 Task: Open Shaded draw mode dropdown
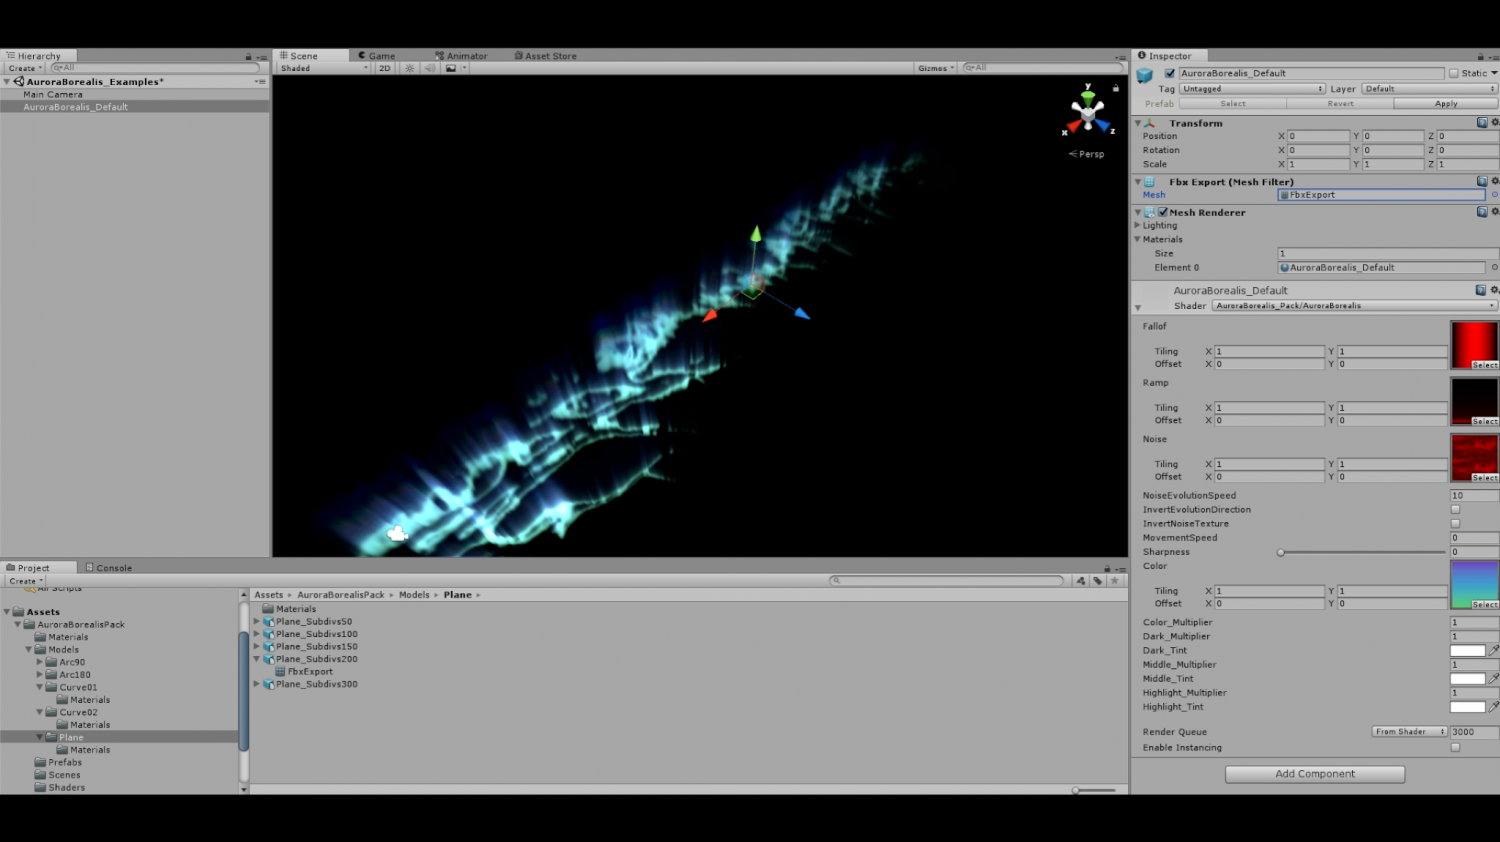coord(323,68)
